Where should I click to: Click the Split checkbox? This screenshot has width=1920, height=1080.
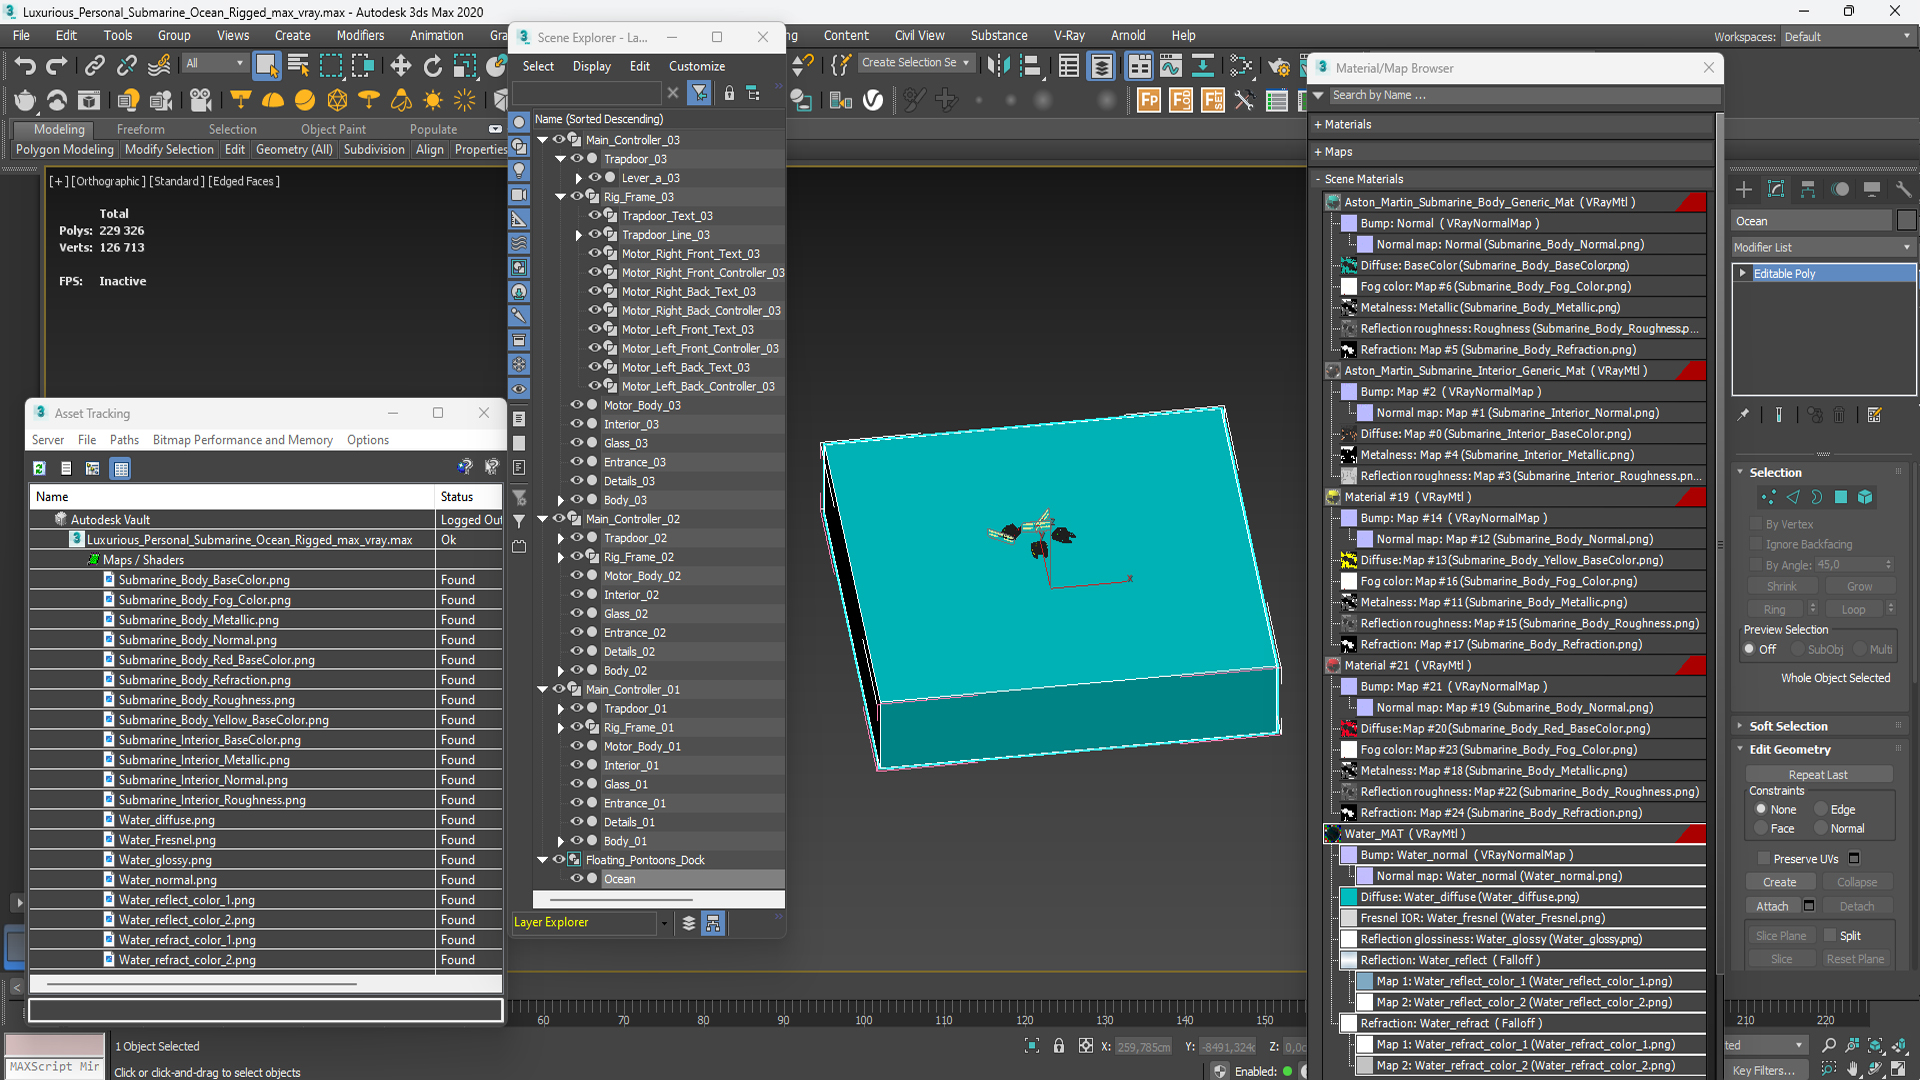(1830, 936)
